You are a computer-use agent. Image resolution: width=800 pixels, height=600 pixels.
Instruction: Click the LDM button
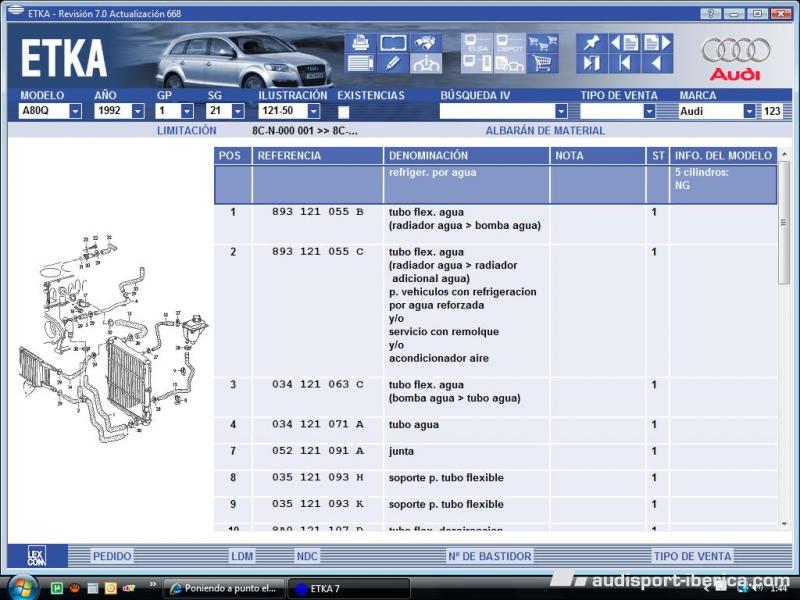coord(242,556)
